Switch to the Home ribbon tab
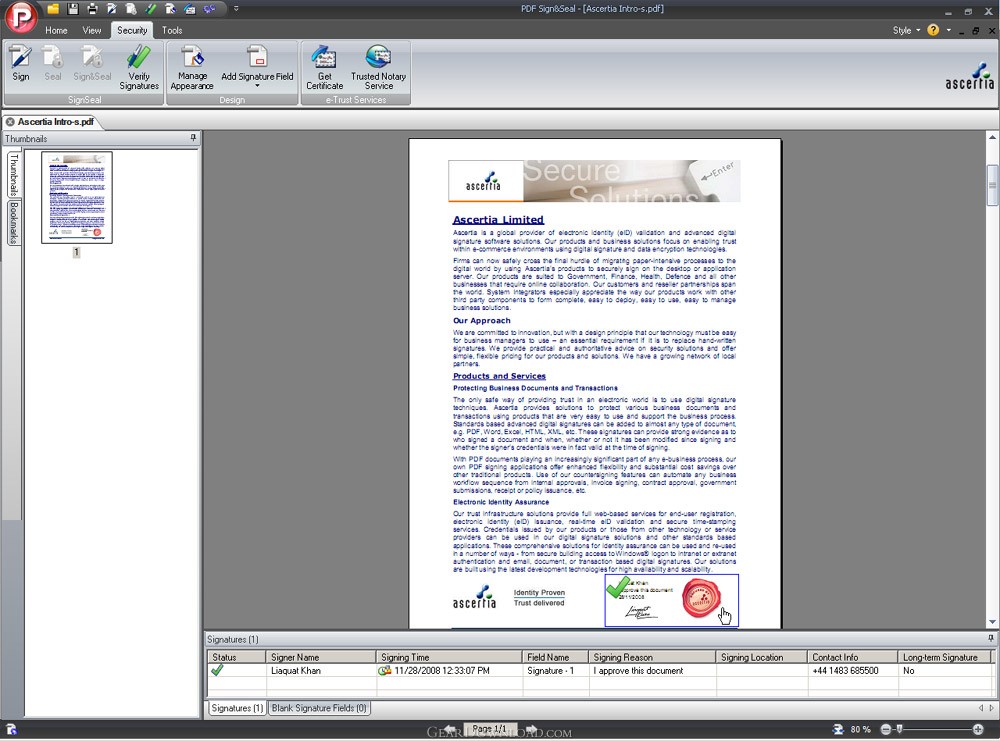Image resolution: width=1000 pixels, height=741 pixels. pos(56,30)
